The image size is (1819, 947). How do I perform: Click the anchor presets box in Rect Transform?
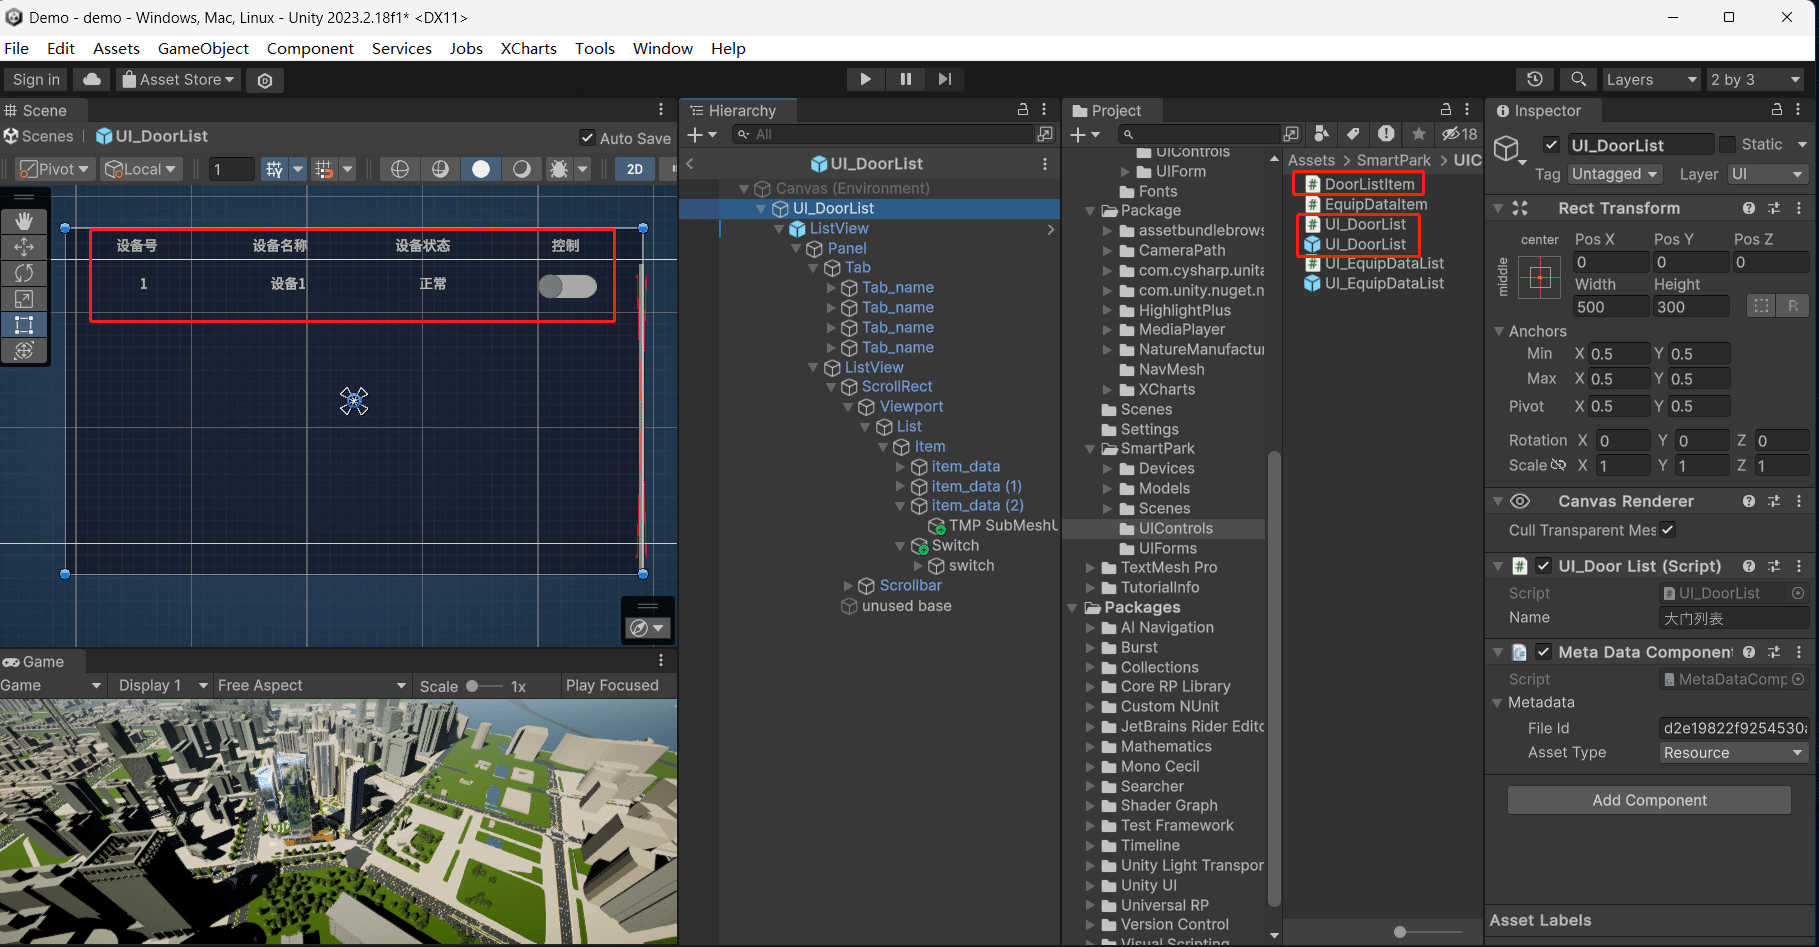pos(1539,278)
